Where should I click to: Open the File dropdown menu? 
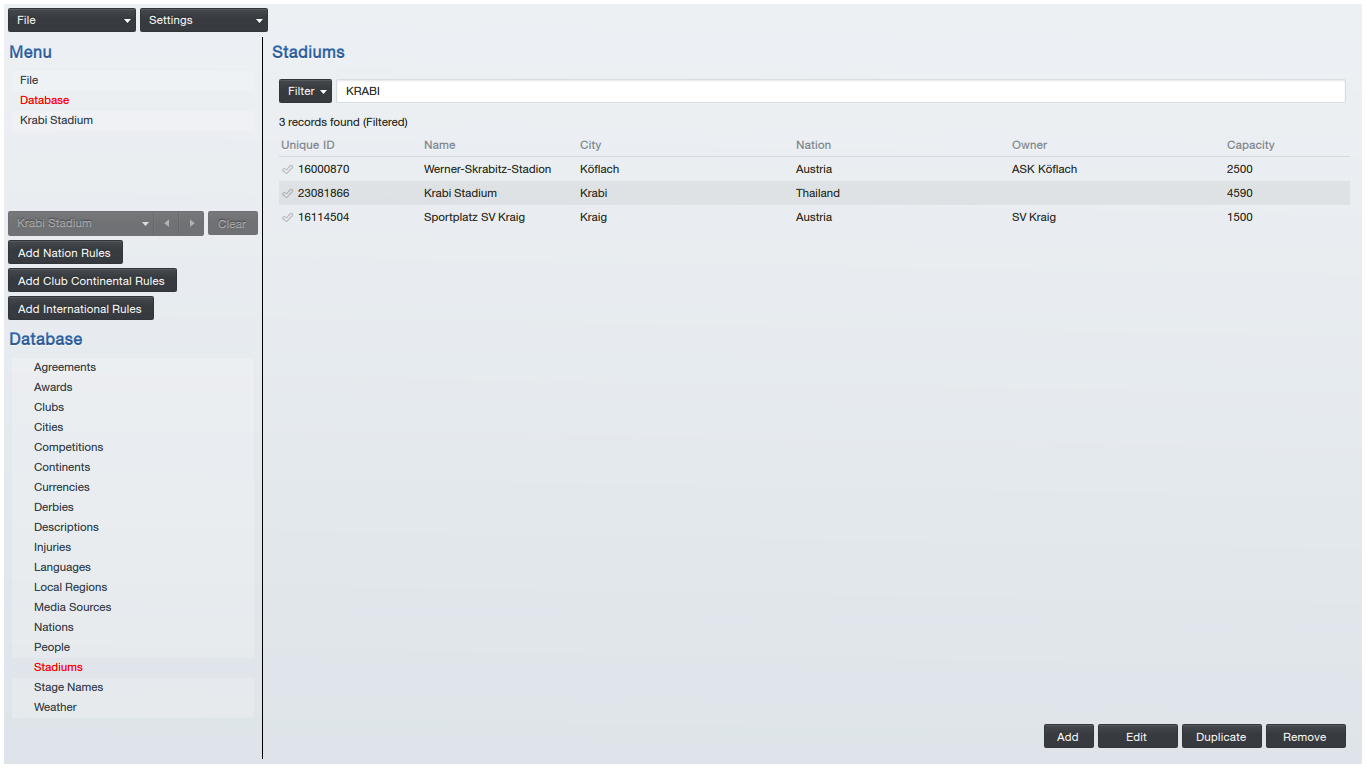(x=72, y=20)
